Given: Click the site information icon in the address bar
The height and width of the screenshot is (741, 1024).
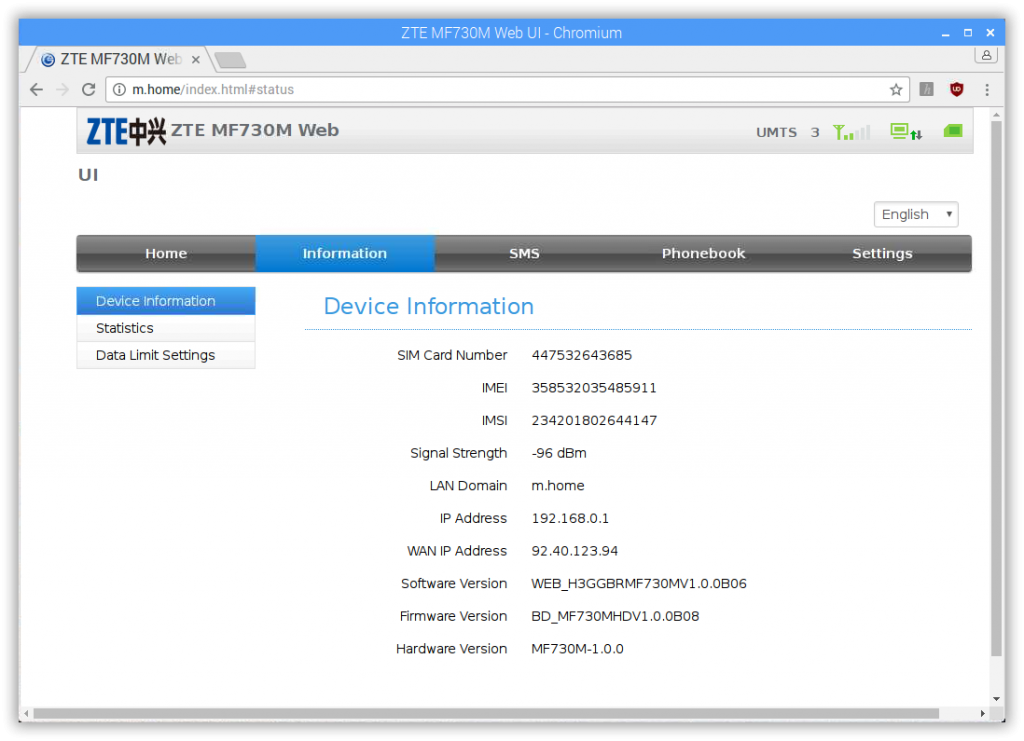Looking at the screenshot, I should click(x=119, y=89).
